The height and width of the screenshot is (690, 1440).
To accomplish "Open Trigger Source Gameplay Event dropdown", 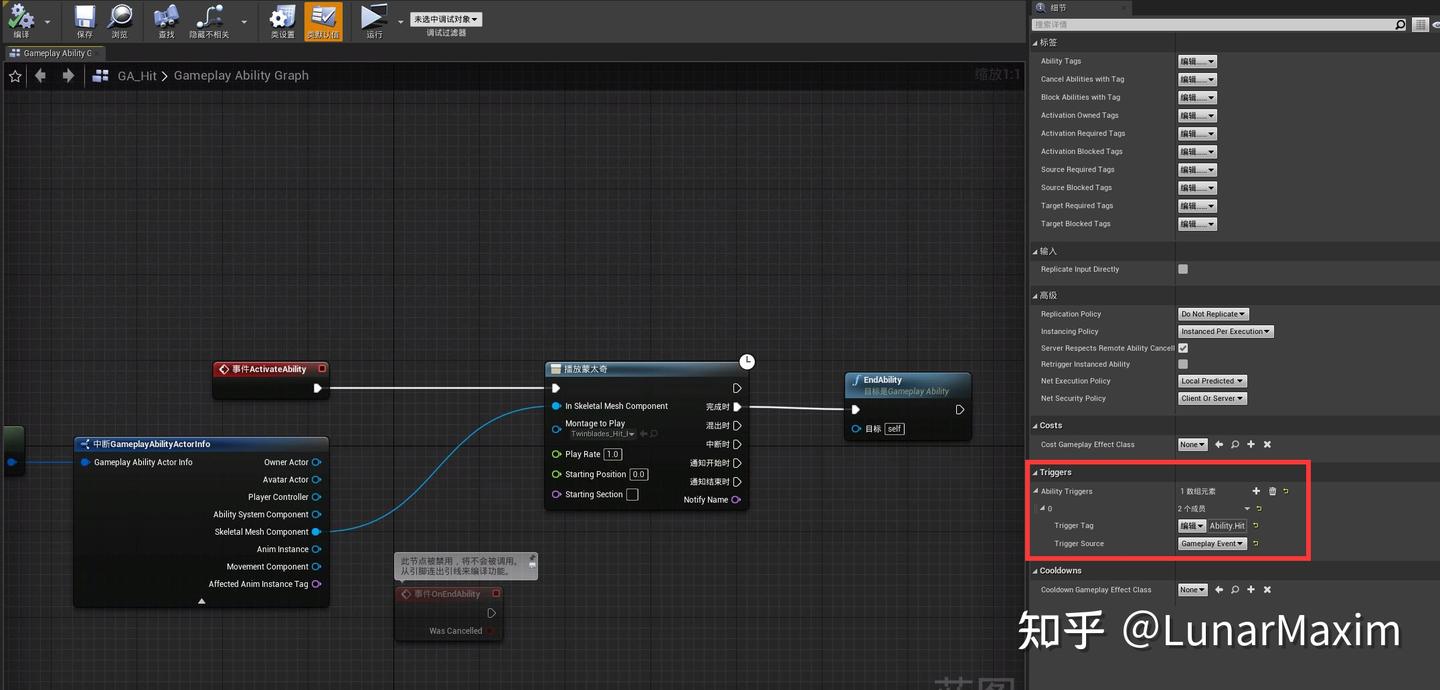I will coord(1212,544).
